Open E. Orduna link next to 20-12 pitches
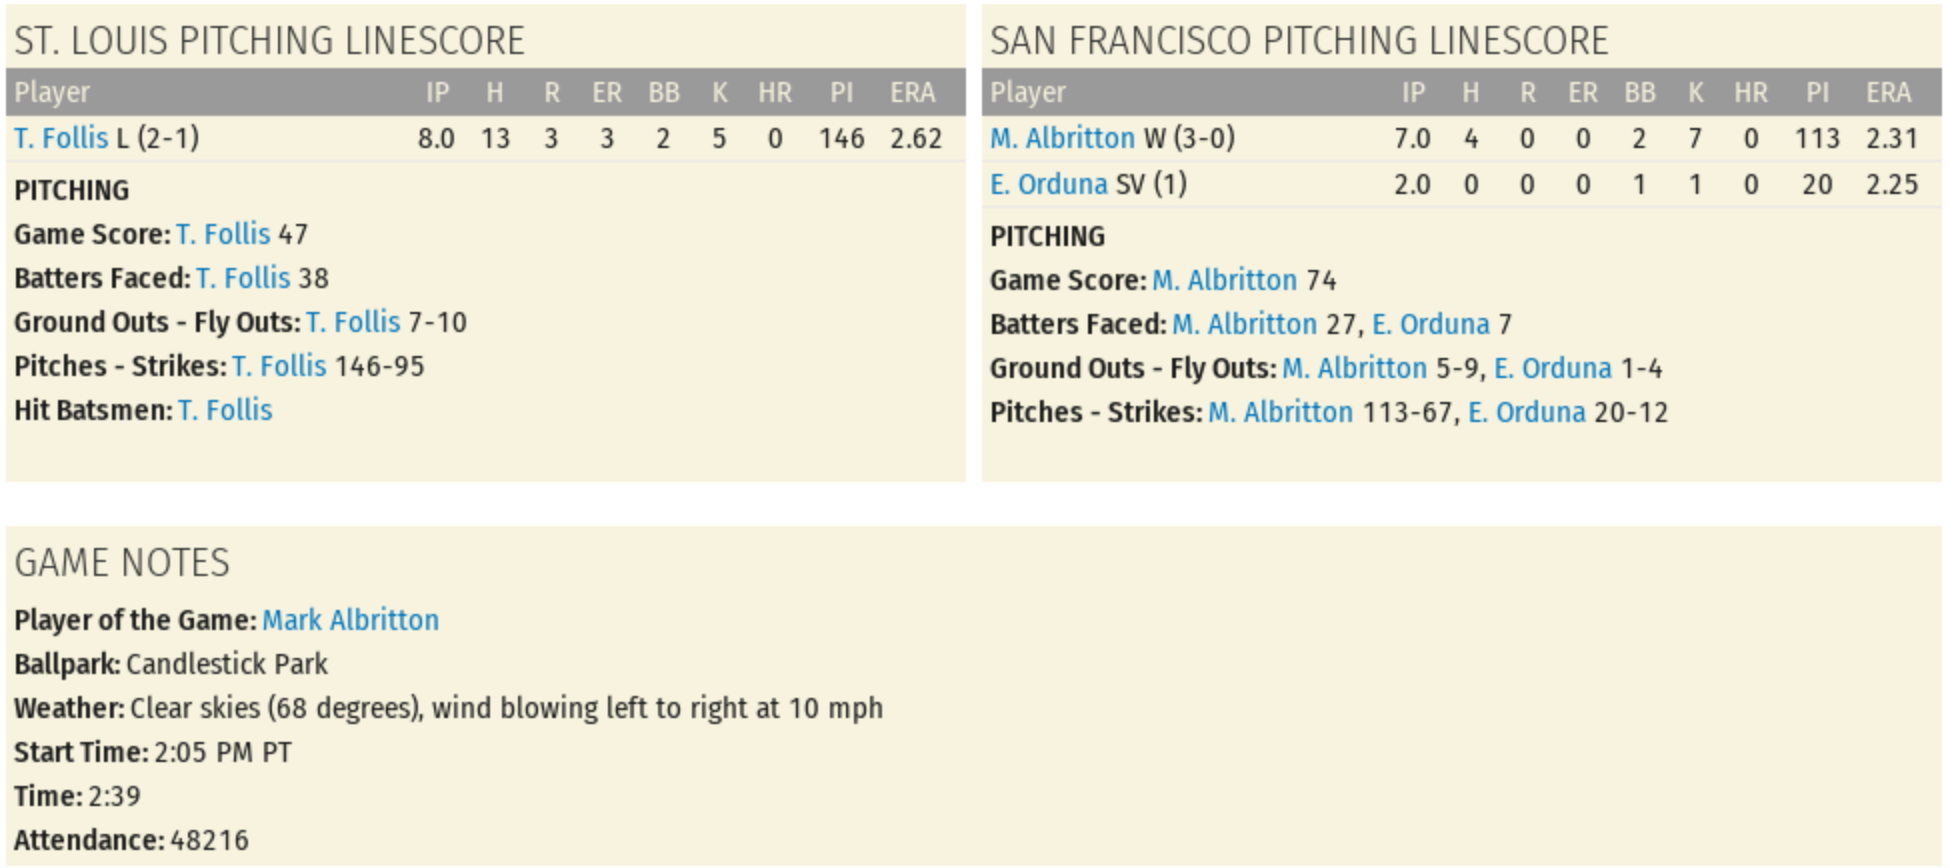The image size is (1950, 868). [x=1526, y=412]
